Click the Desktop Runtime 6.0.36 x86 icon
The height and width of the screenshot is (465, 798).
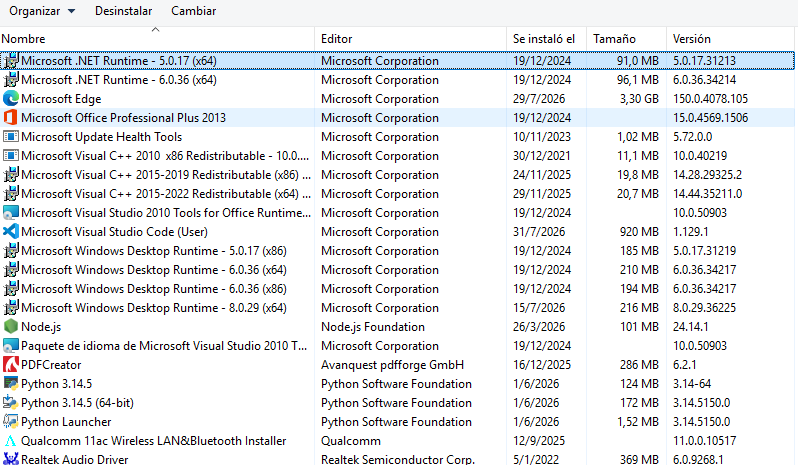pos(11,288)
